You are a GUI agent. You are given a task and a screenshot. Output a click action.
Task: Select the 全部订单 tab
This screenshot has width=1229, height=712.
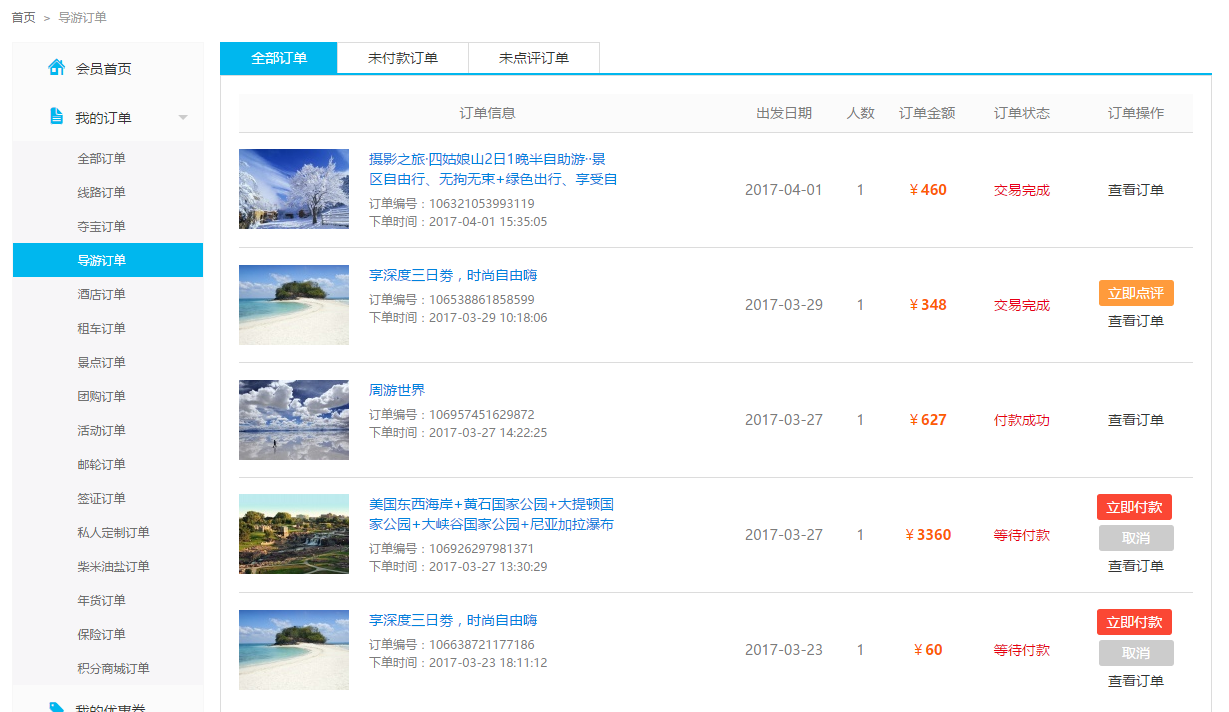[279, 58]
